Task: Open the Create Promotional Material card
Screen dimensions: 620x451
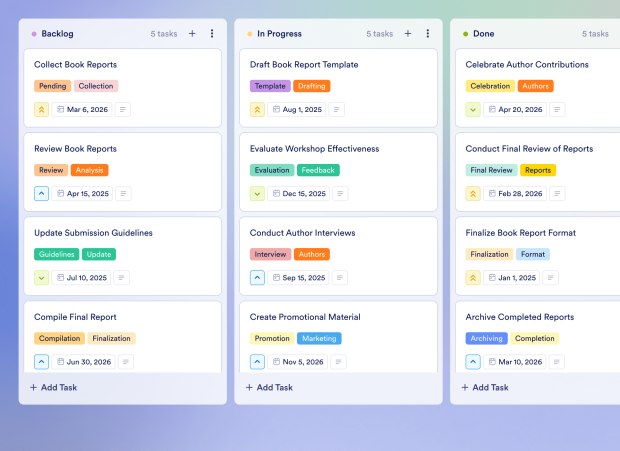Action: point(305,317)
